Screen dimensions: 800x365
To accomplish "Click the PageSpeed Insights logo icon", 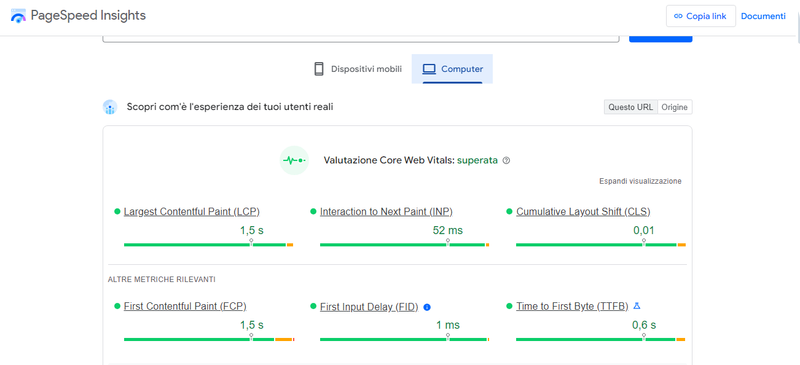I will [x=18, y=16].
